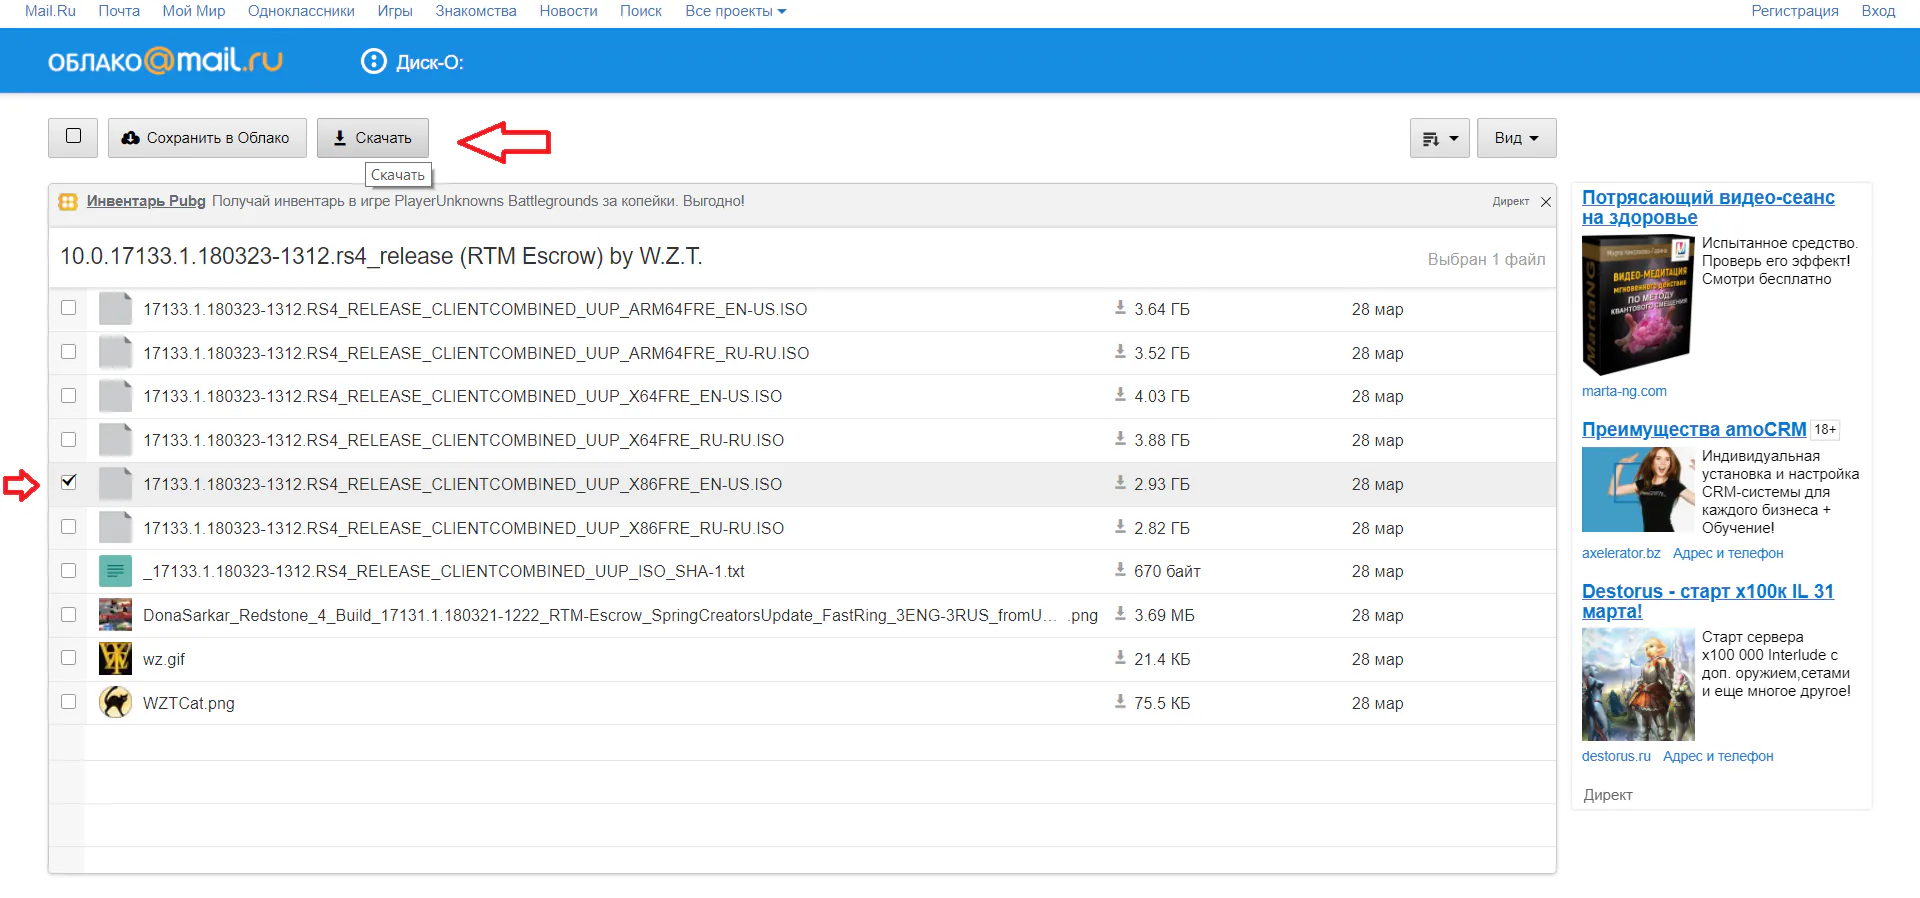Screen dimensions: 1920x898
Task: Check the X64FRE_EN-US.ISO file checkbox
Action: point(68,396)
